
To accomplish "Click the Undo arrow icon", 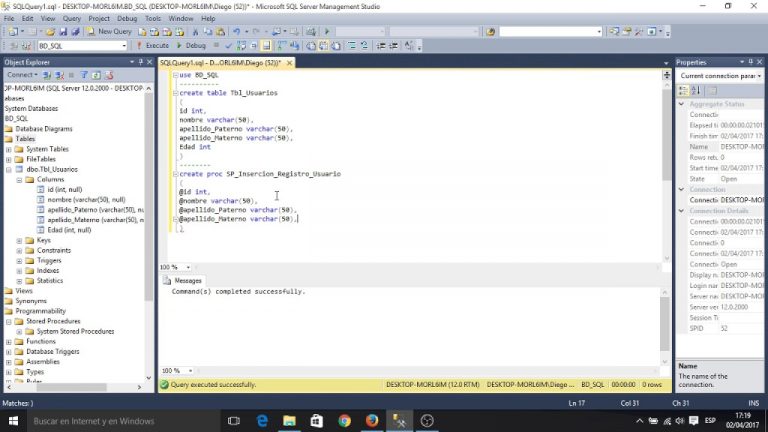I will pyautogui.click(x=237, y=32).
